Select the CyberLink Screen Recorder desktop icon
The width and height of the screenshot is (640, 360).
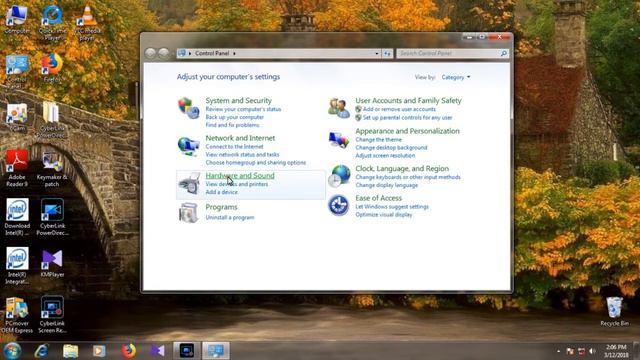(52, 314)
